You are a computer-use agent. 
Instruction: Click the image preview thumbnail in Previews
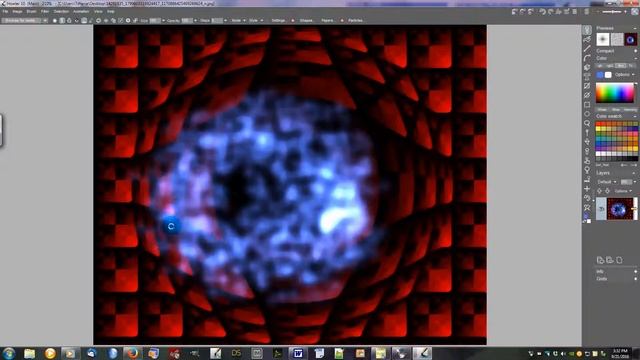pyautogui.click(x=631, y=39)
